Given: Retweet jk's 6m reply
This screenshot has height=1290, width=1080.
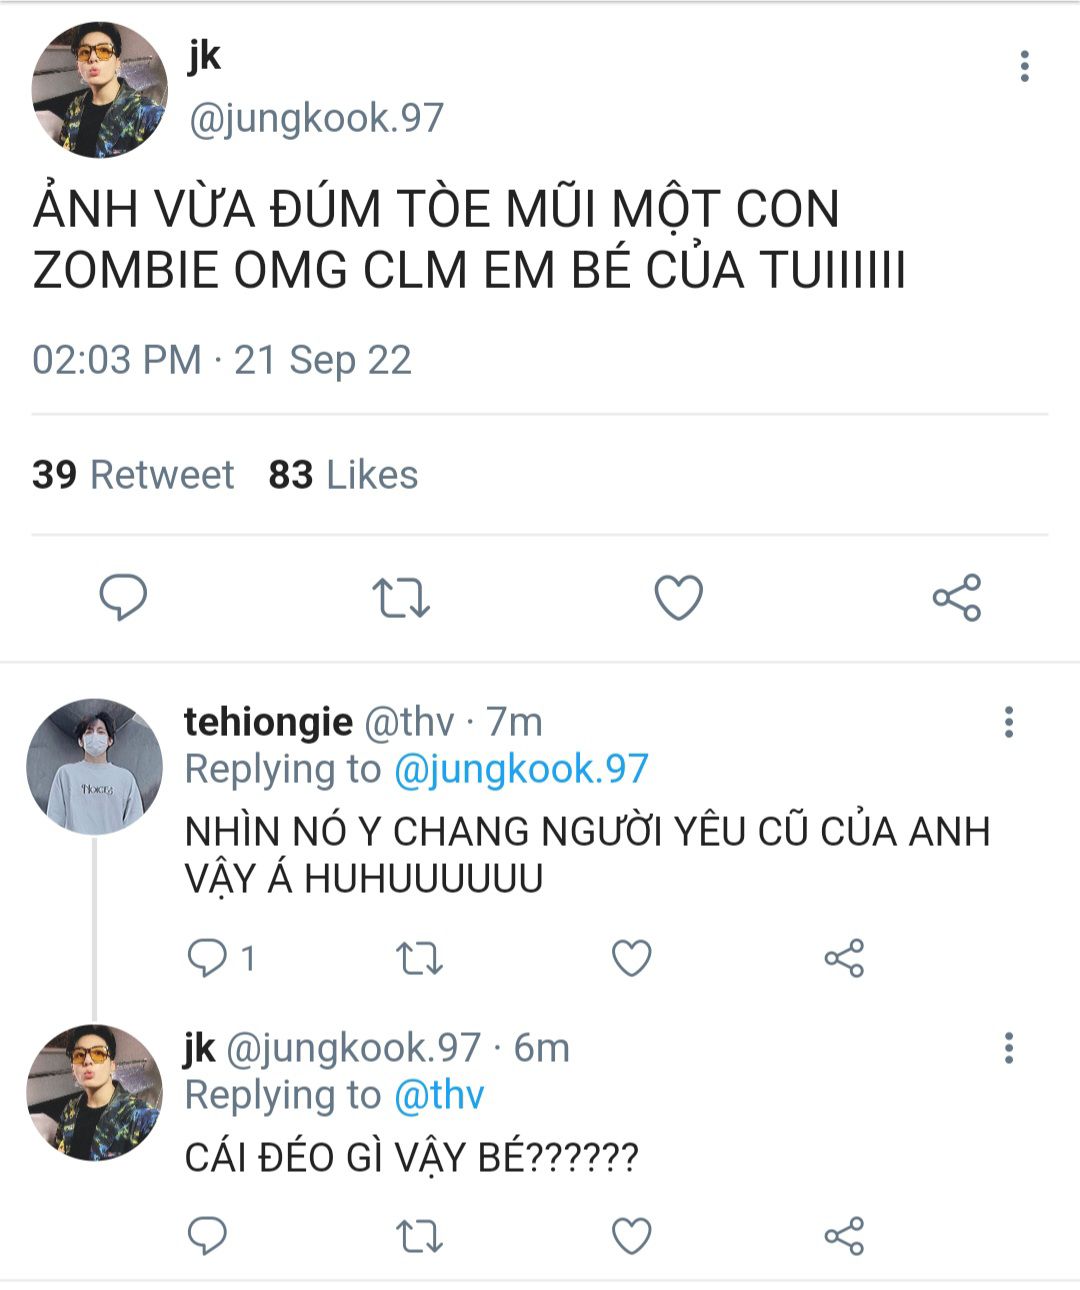Looking at the screenshot, I should pos(420,1237).
